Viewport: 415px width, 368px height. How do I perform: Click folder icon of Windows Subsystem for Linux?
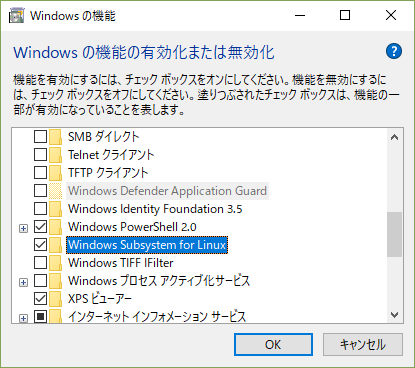click(x=55, y=245)
